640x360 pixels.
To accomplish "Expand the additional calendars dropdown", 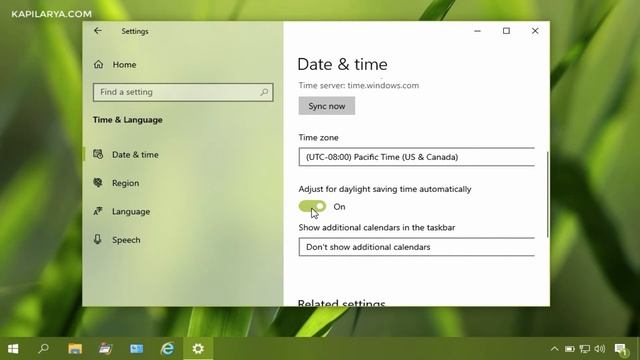I will click(416, 247).
